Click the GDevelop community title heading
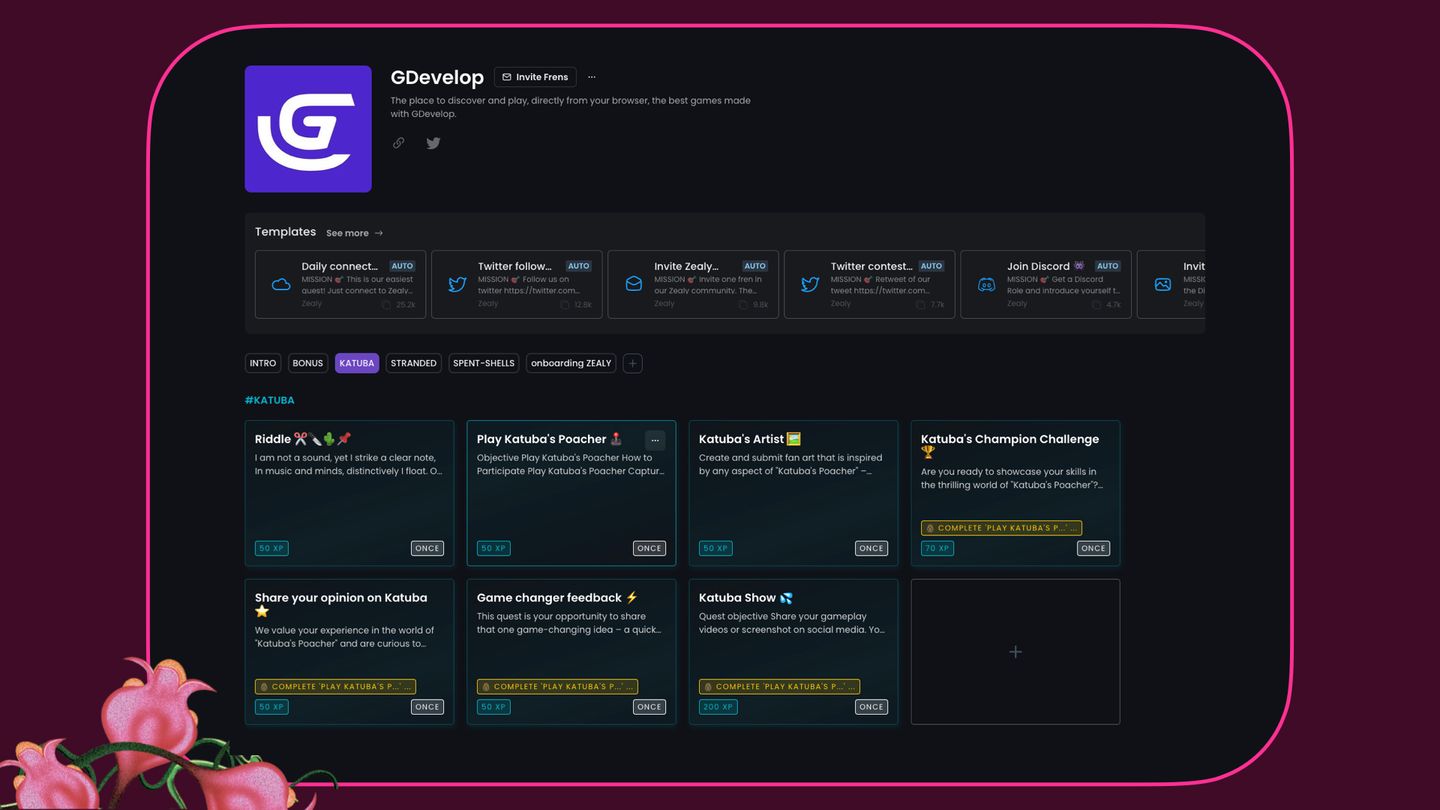The image size is (1440, 810). point(437,78)
